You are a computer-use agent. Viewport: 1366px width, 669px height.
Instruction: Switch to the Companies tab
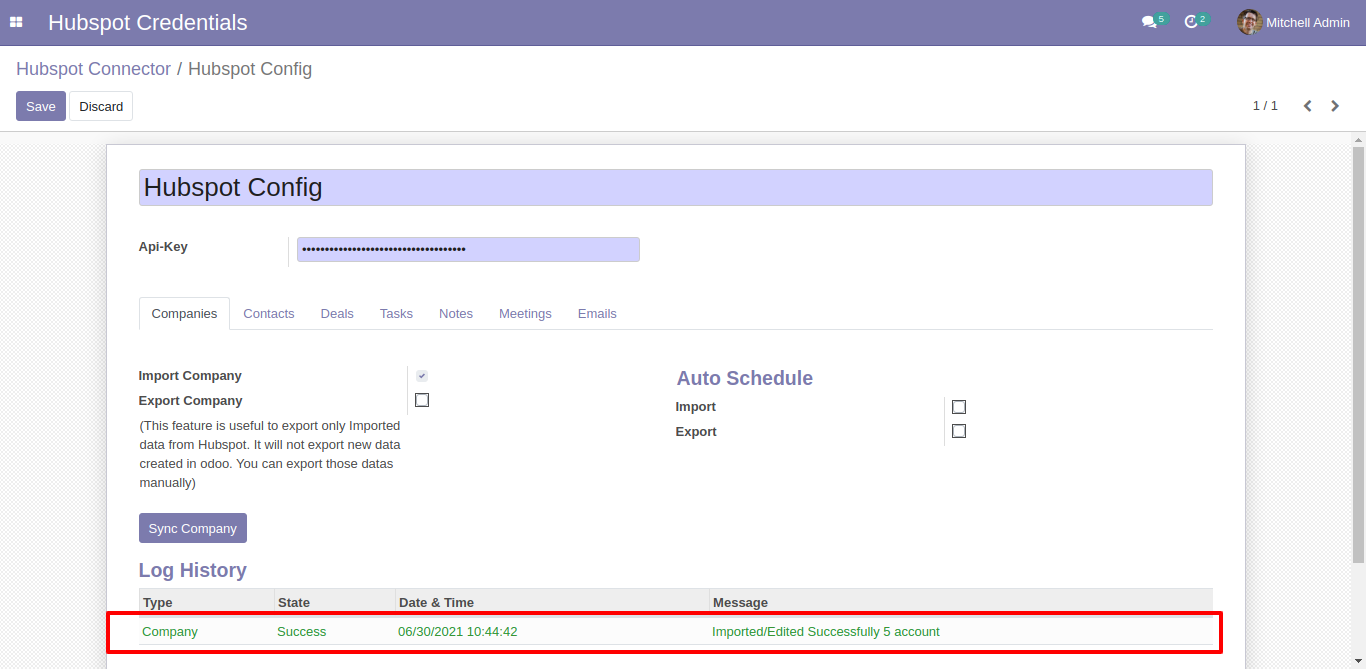pyautogui.click(x=184, y=314)
